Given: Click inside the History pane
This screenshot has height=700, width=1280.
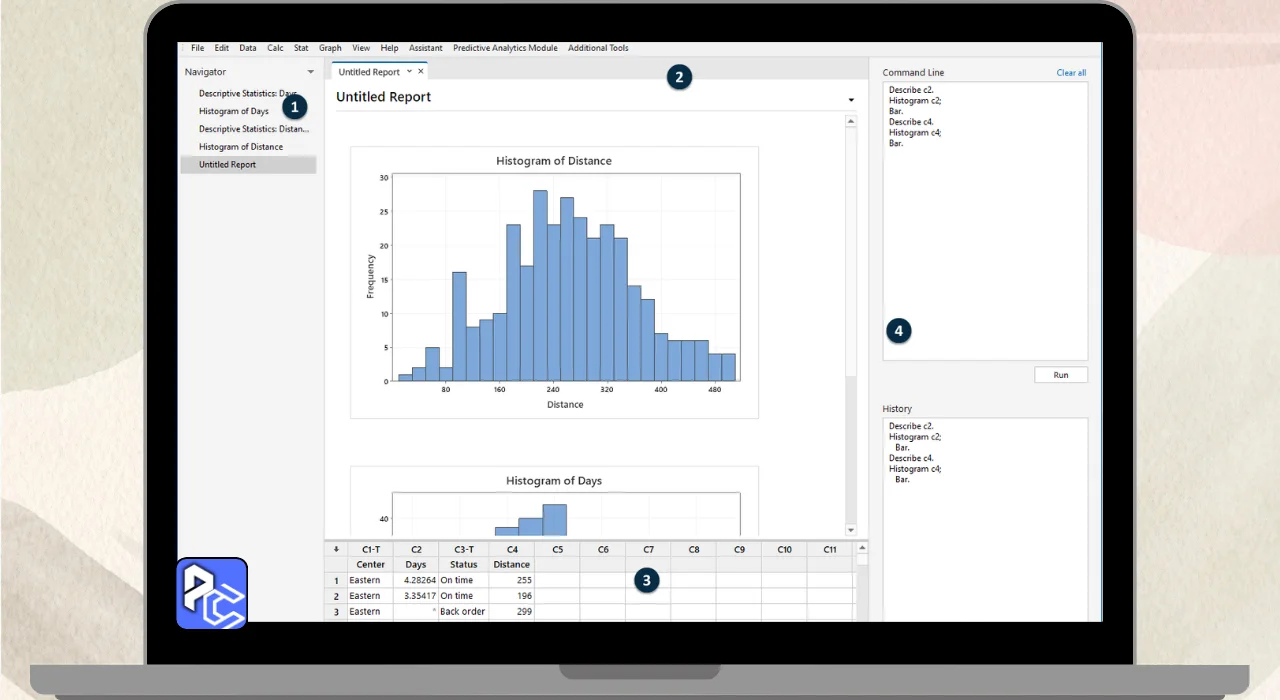Looking at the screenshot, I should tap(985, 519).
